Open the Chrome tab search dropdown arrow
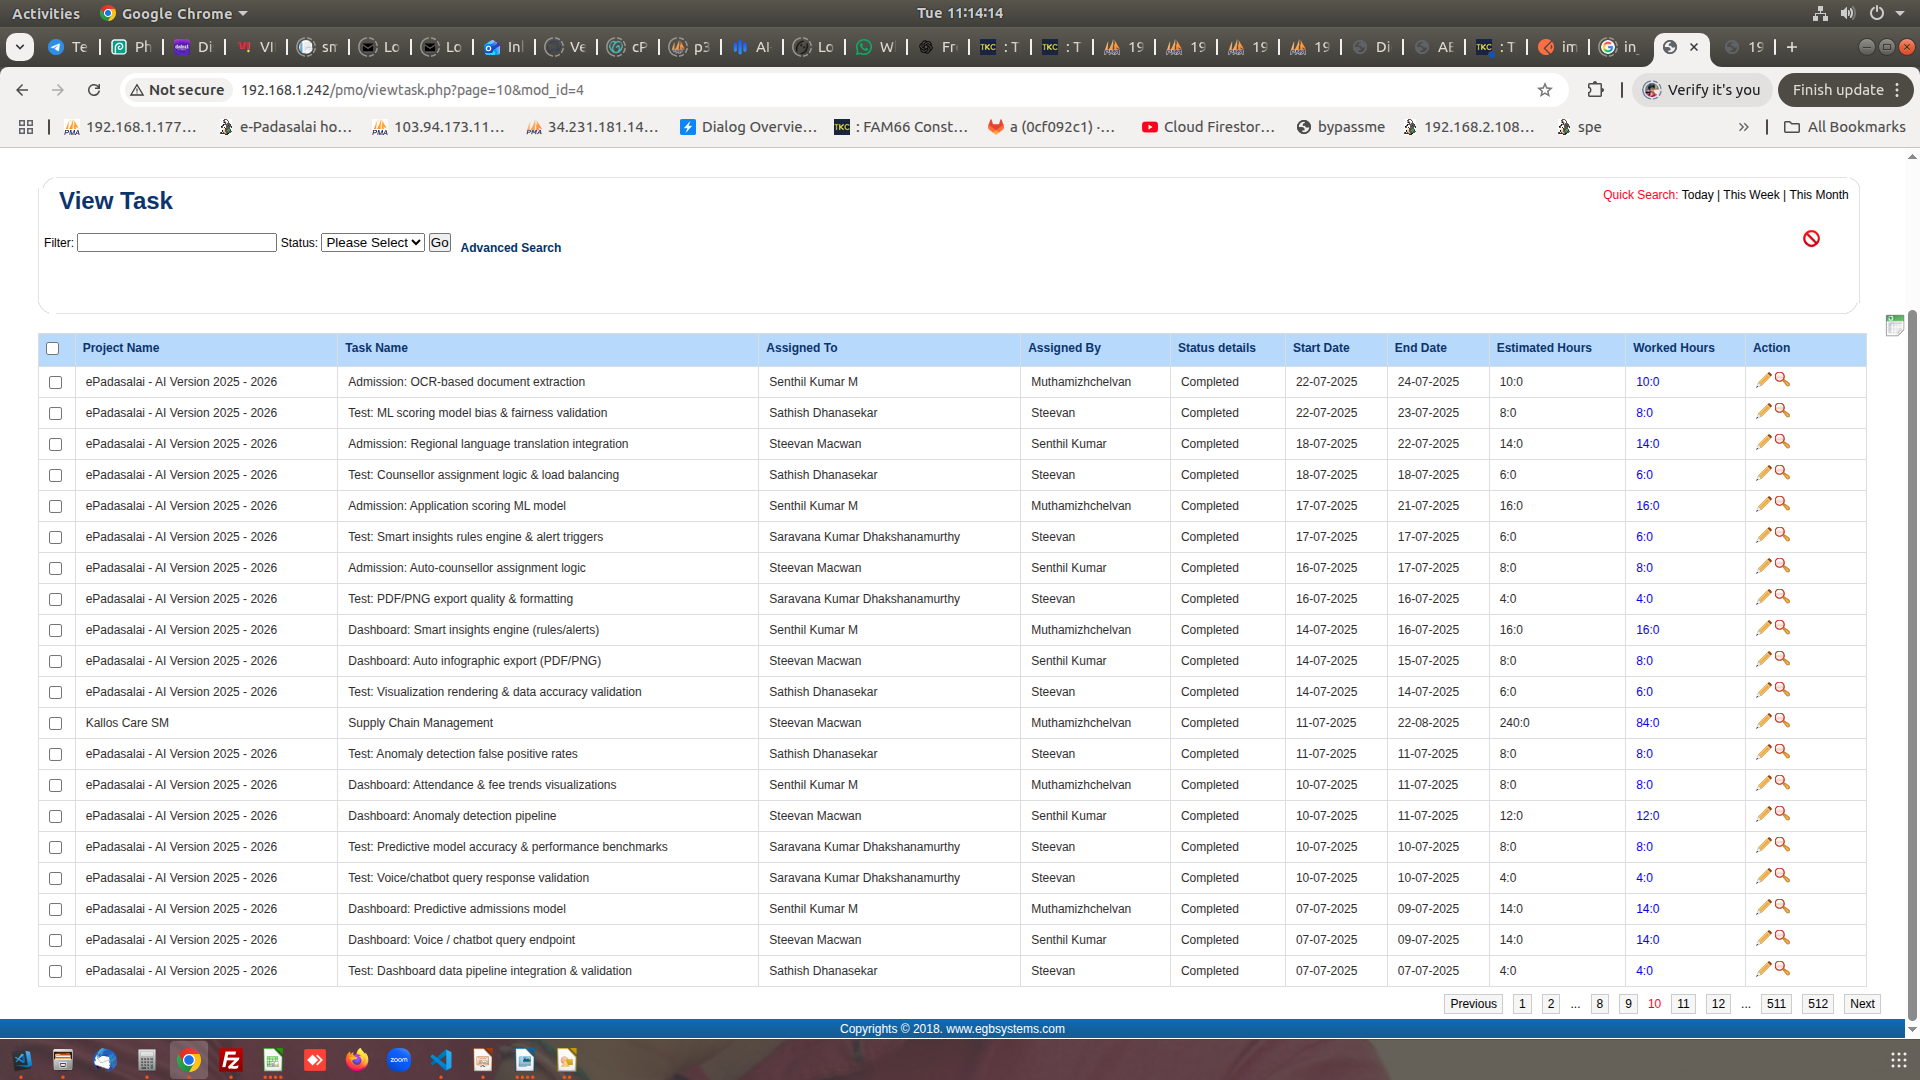 coord(20,47)
